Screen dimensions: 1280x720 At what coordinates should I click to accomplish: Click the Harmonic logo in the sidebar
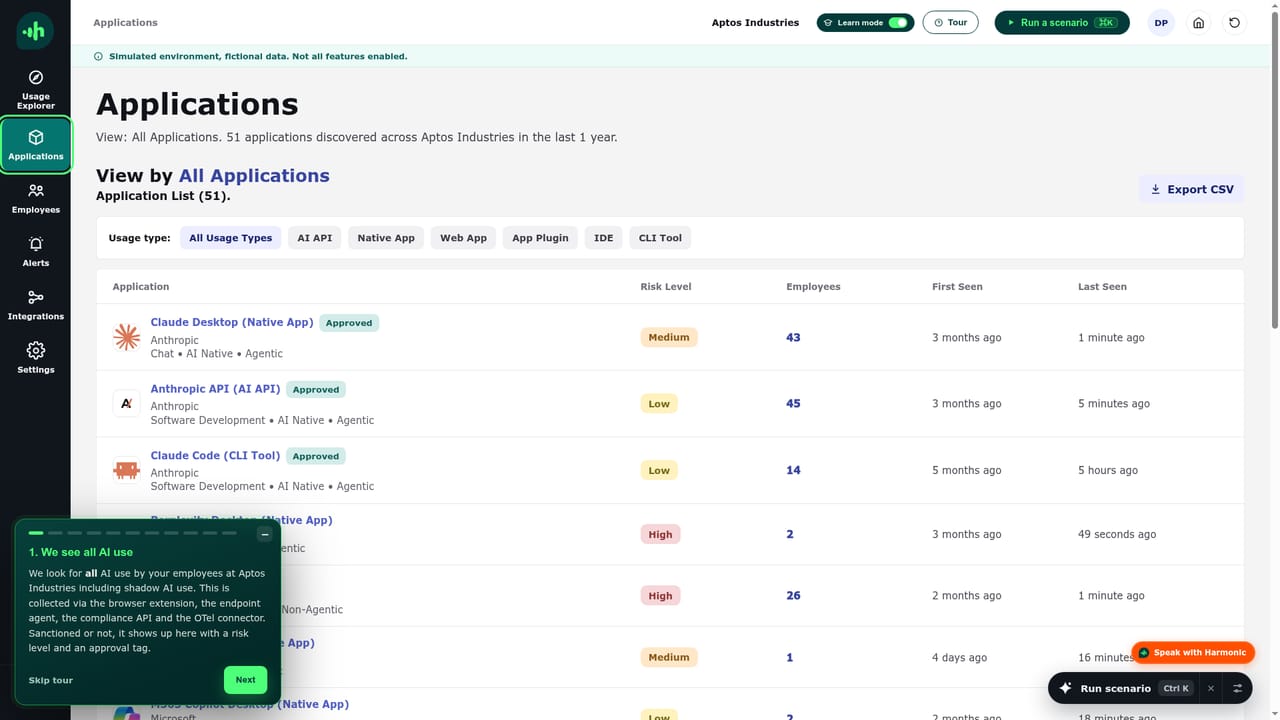click(35, 31)
